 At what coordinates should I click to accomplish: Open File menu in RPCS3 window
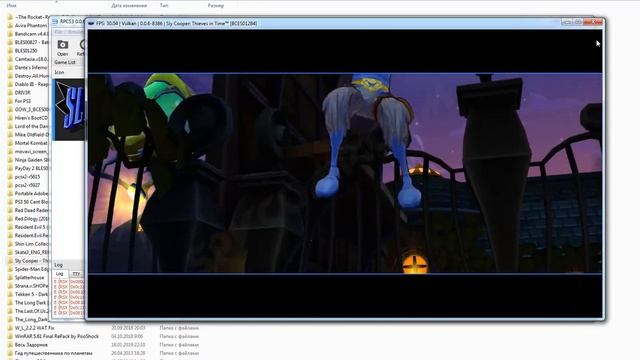coord(58,32)
